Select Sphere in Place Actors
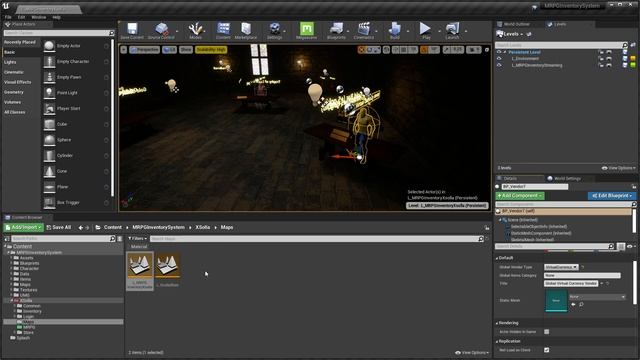The height and width of the screenshot is (360, 640). pos(76,140)
